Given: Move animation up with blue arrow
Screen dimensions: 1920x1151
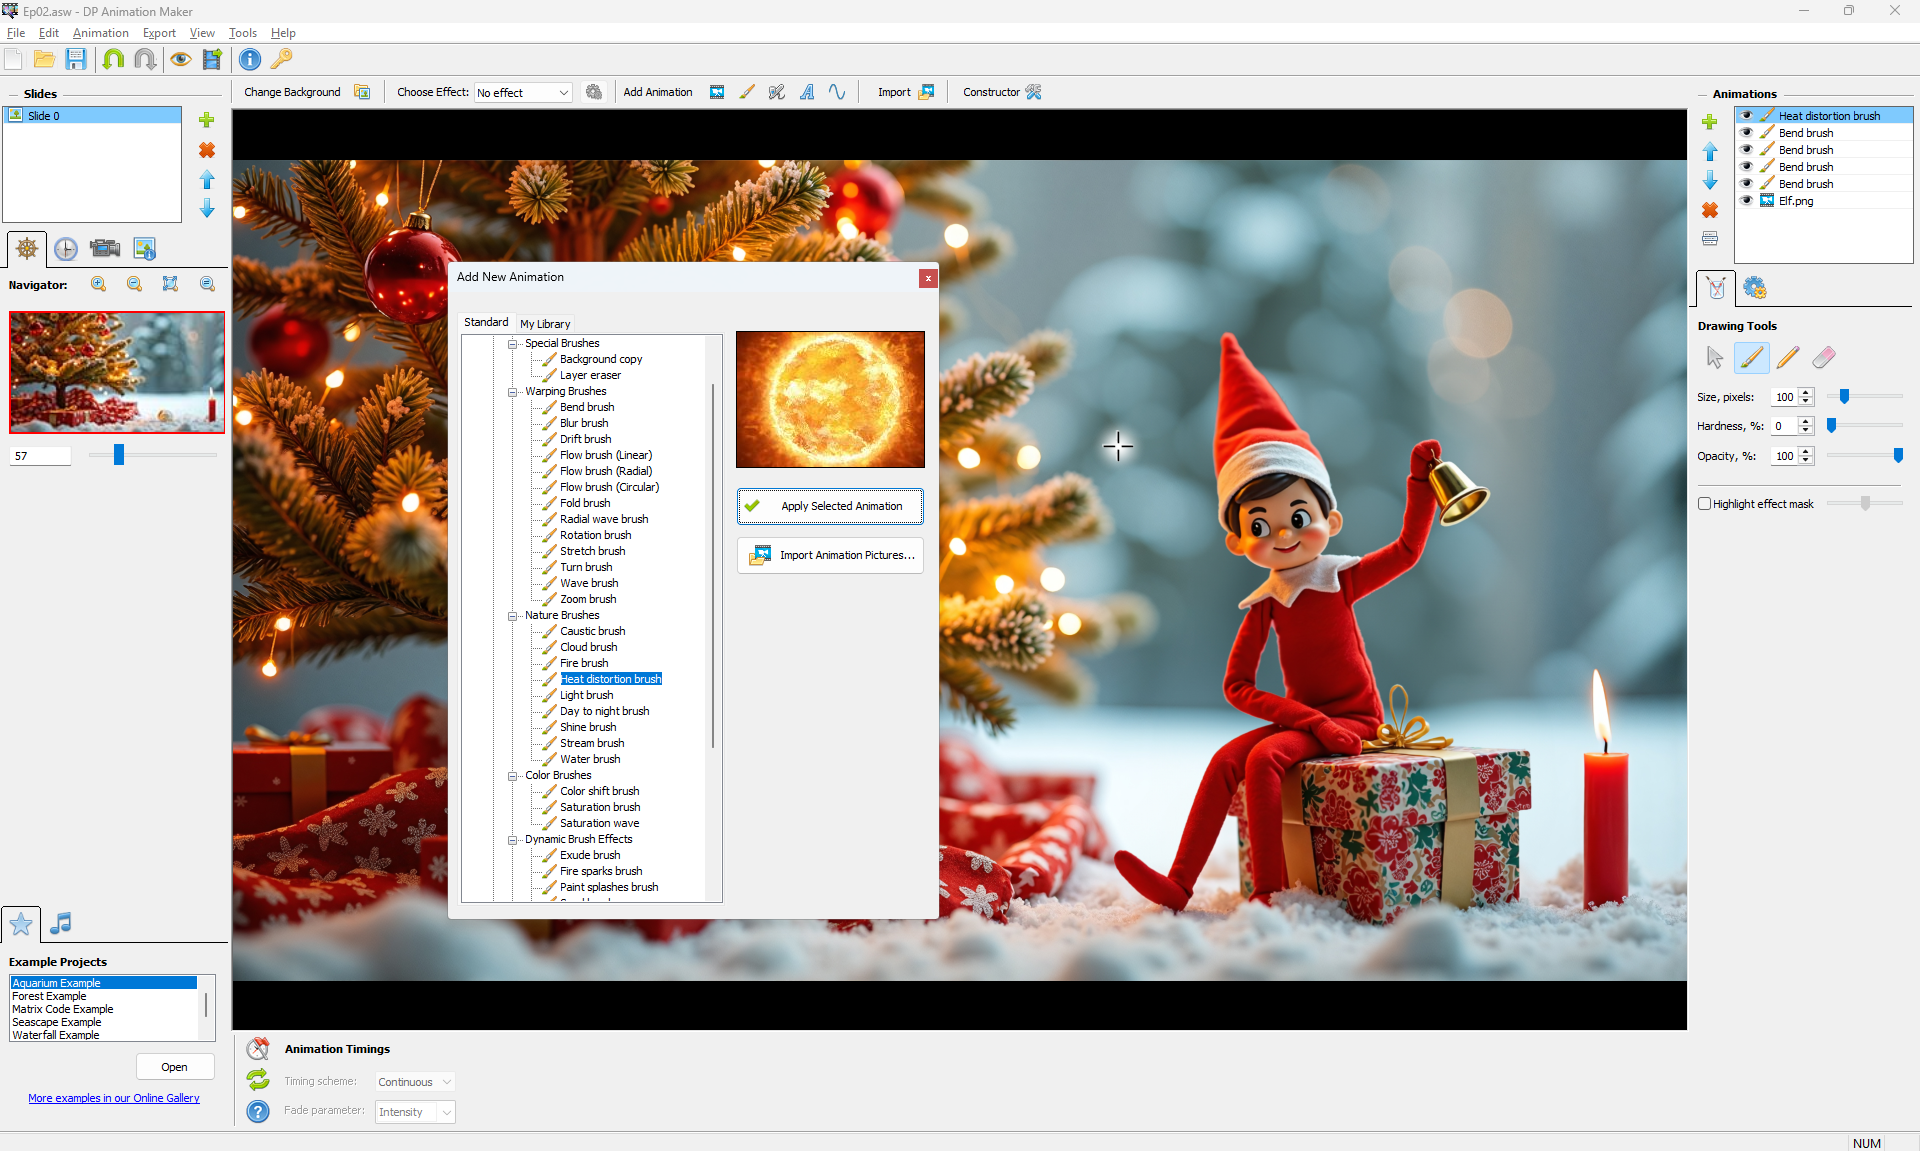Looking at the screenshot, I should (1710, 152).
